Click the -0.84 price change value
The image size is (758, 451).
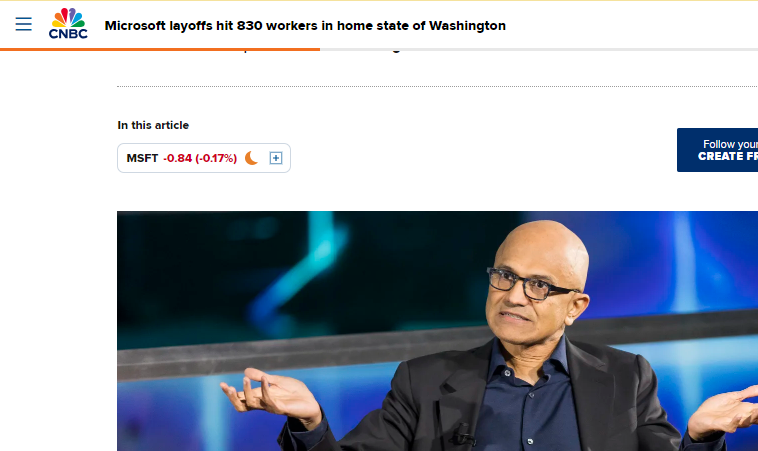point(177,158)
